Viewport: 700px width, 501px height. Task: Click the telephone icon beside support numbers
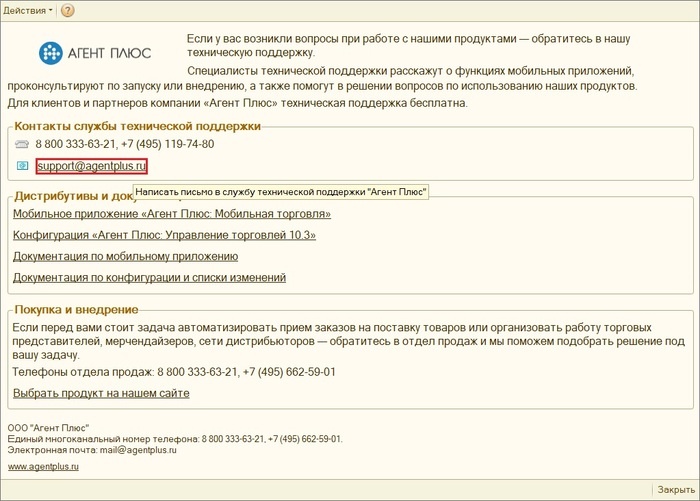tap(21, 144)
